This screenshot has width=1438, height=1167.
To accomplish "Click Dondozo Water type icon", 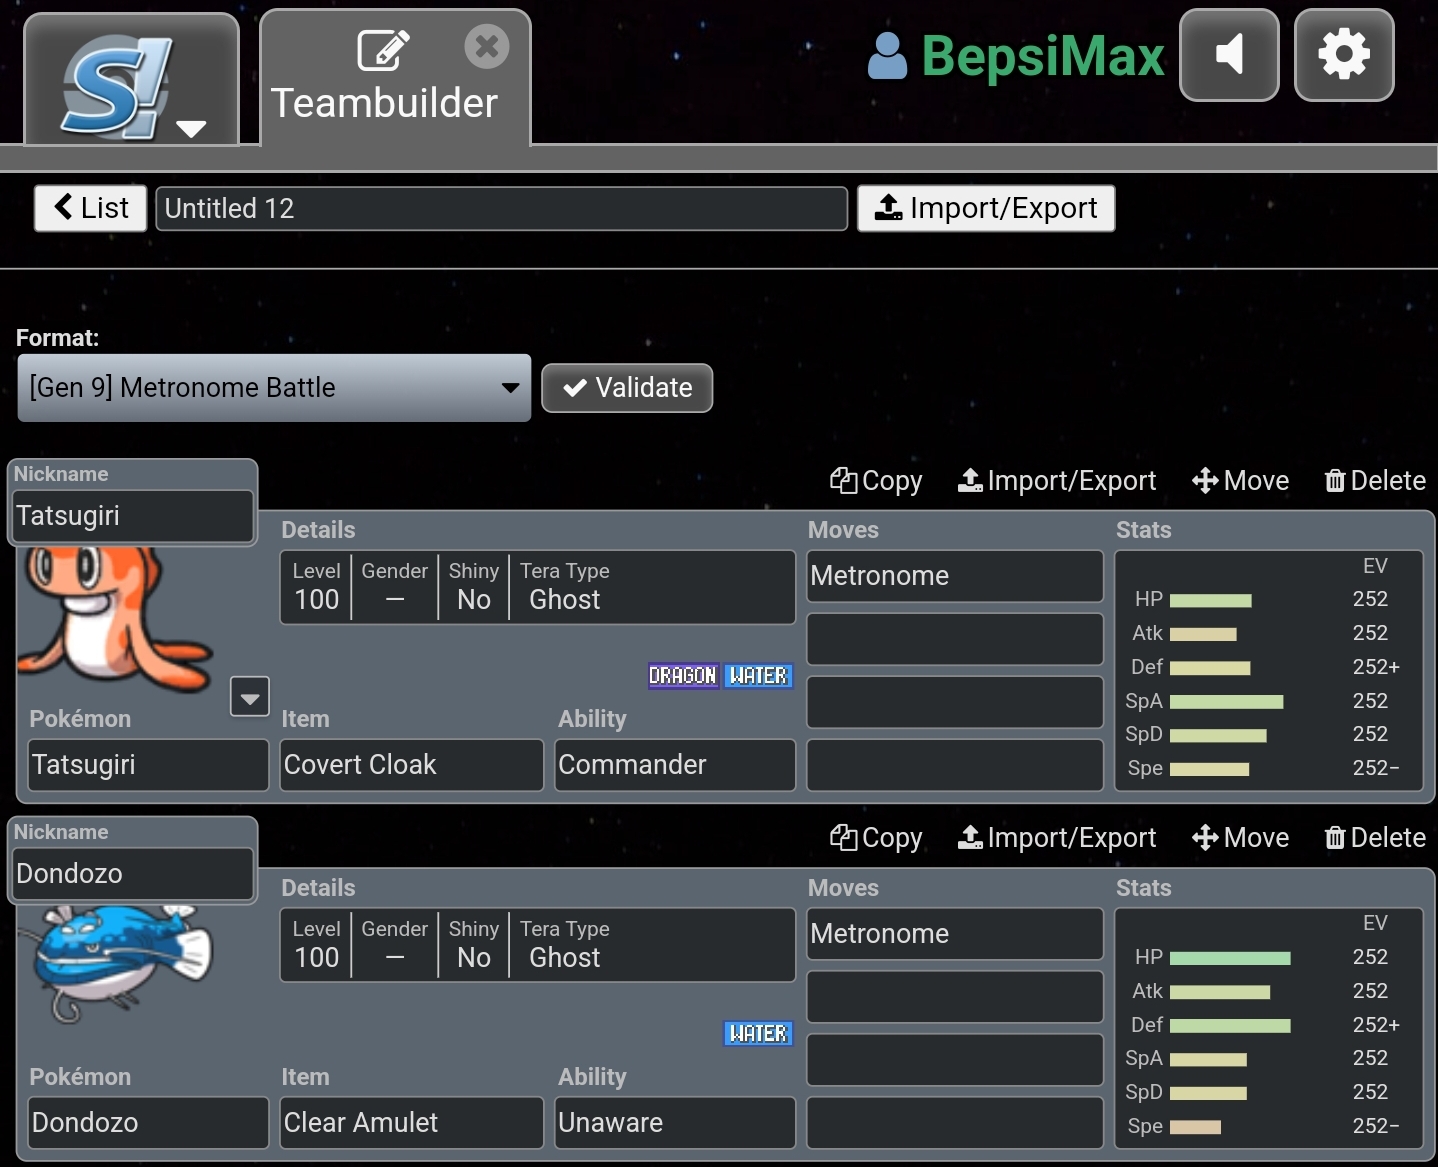I will tap(758, 1033).
